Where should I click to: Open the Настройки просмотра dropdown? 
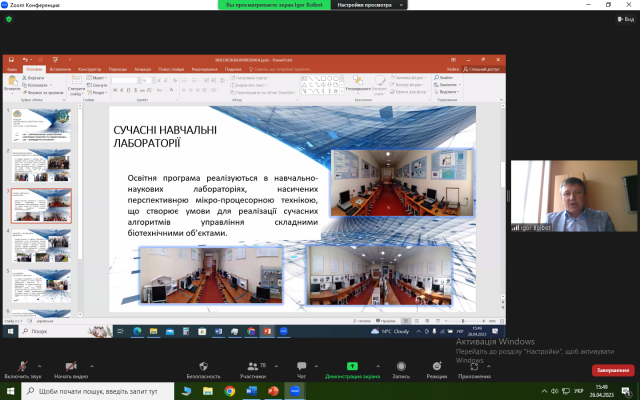369,5
